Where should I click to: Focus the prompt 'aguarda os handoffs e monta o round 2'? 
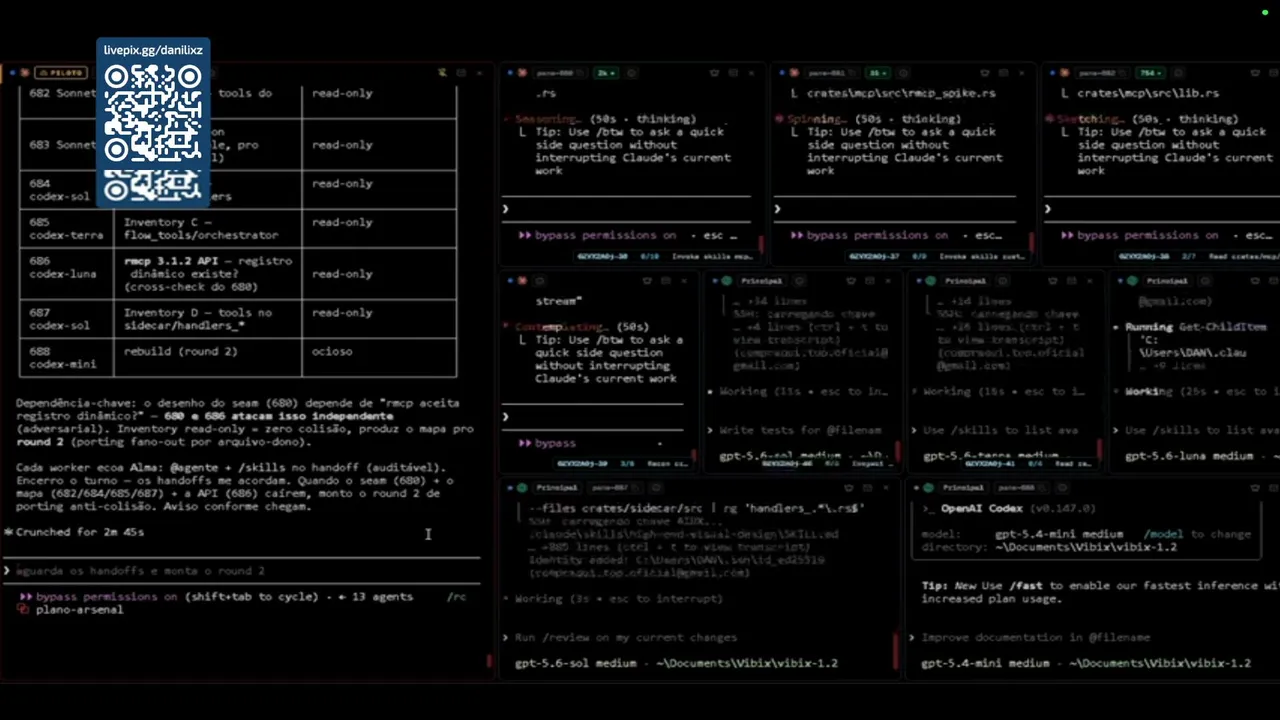coord(240,570)
